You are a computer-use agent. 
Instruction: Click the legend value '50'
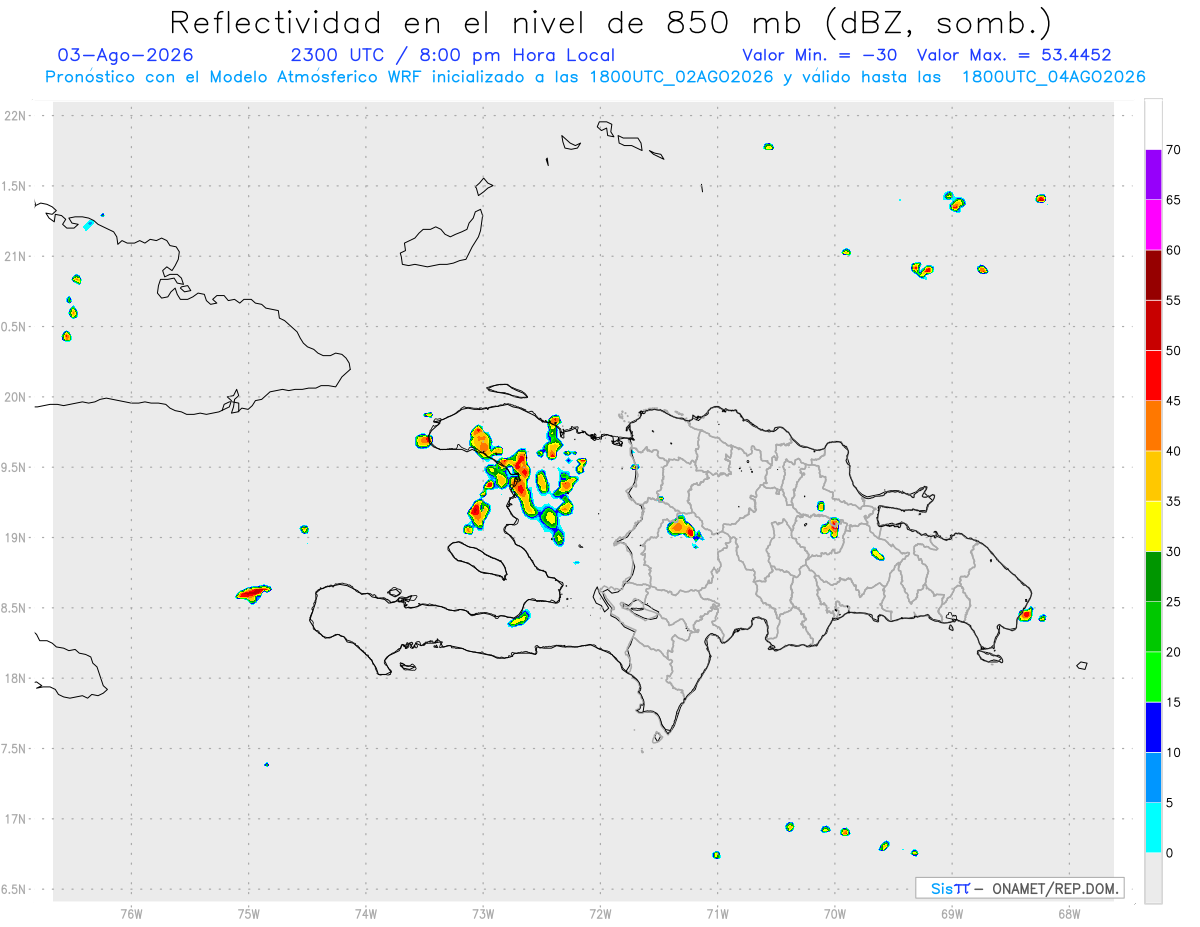tap(1173, 351)
